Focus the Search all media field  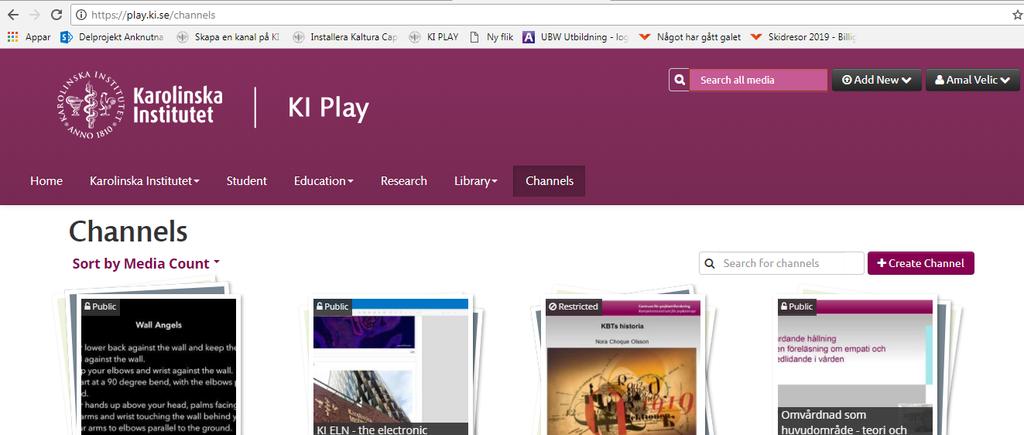tap(758, 80)
